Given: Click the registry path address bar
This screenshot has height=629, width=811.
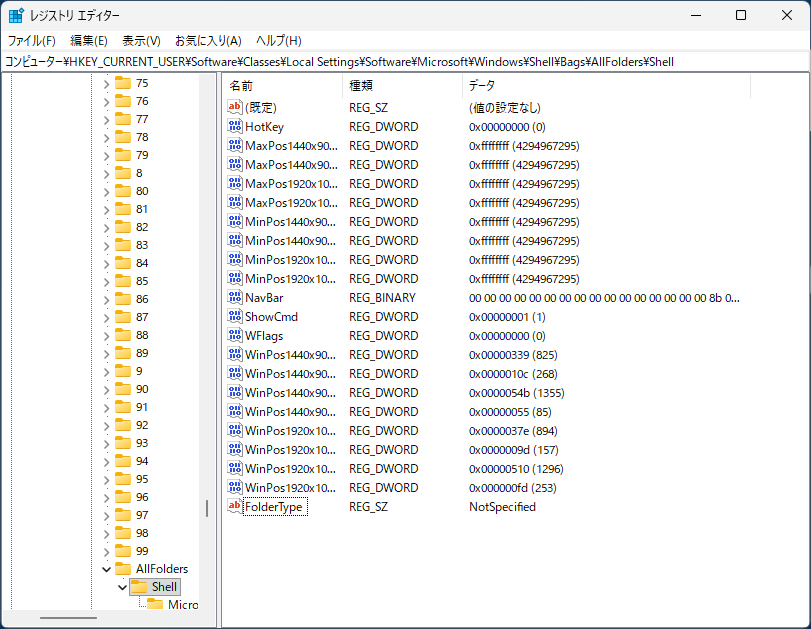Looking at the screenshot, I should click(400, 62).
